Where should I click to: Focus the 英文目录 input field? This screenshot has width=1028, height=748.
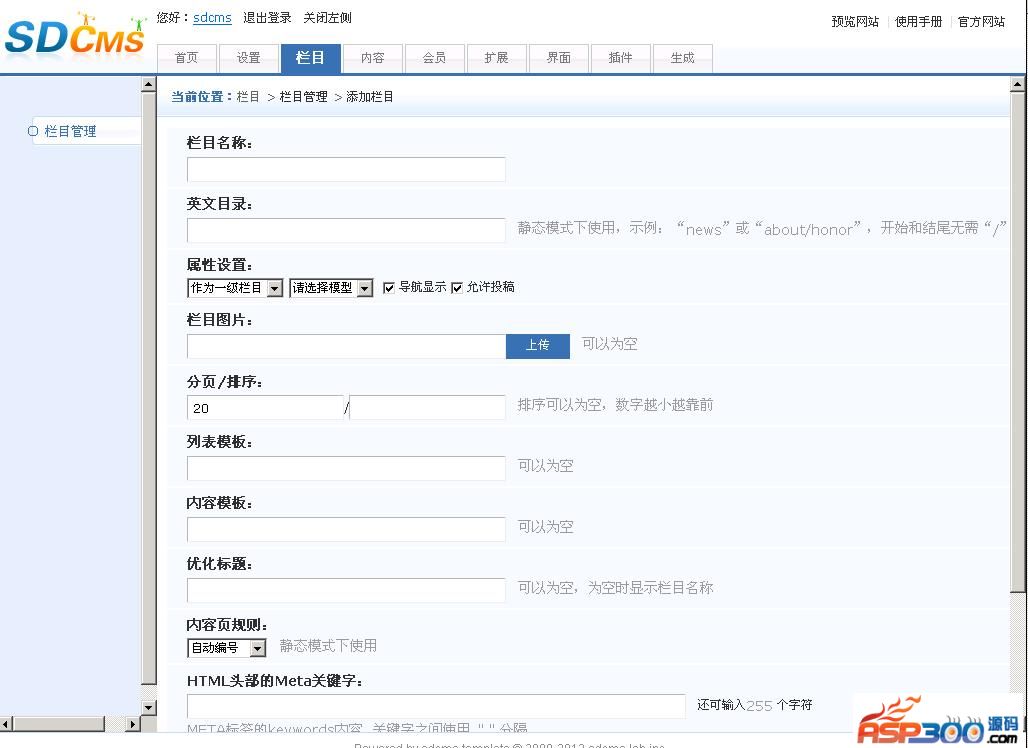(x=346, y=231)
